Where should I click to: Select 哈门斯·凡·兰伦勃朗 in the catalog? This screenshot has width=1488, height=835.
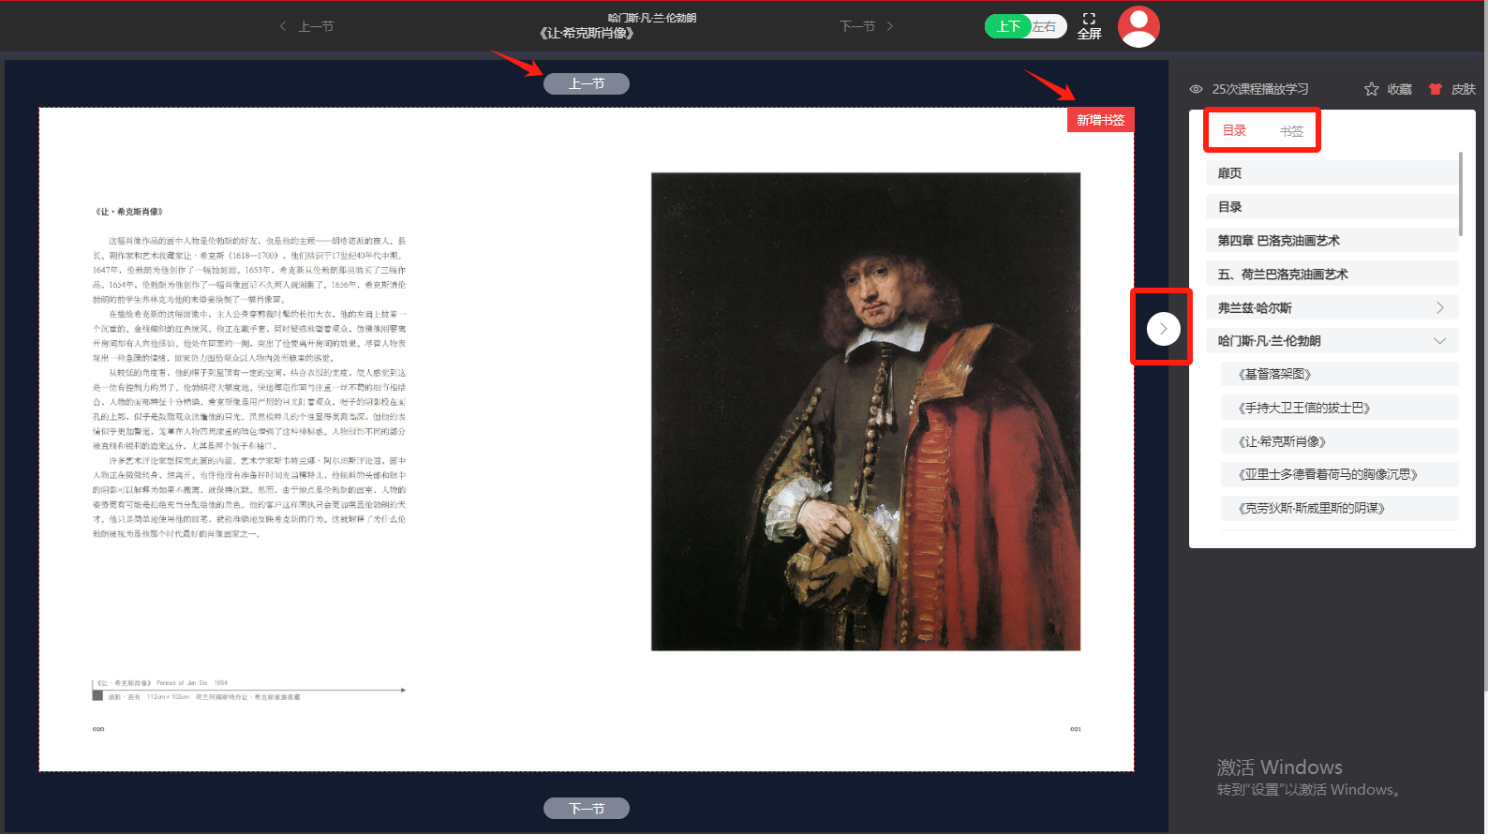1332,341
